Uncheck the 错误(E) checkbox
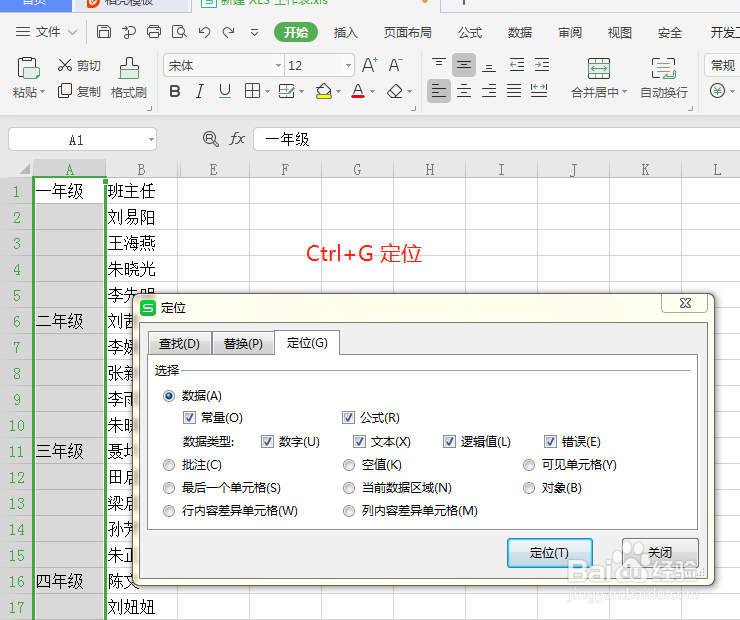Screen dimensions: 740x620 click(550, 442)
